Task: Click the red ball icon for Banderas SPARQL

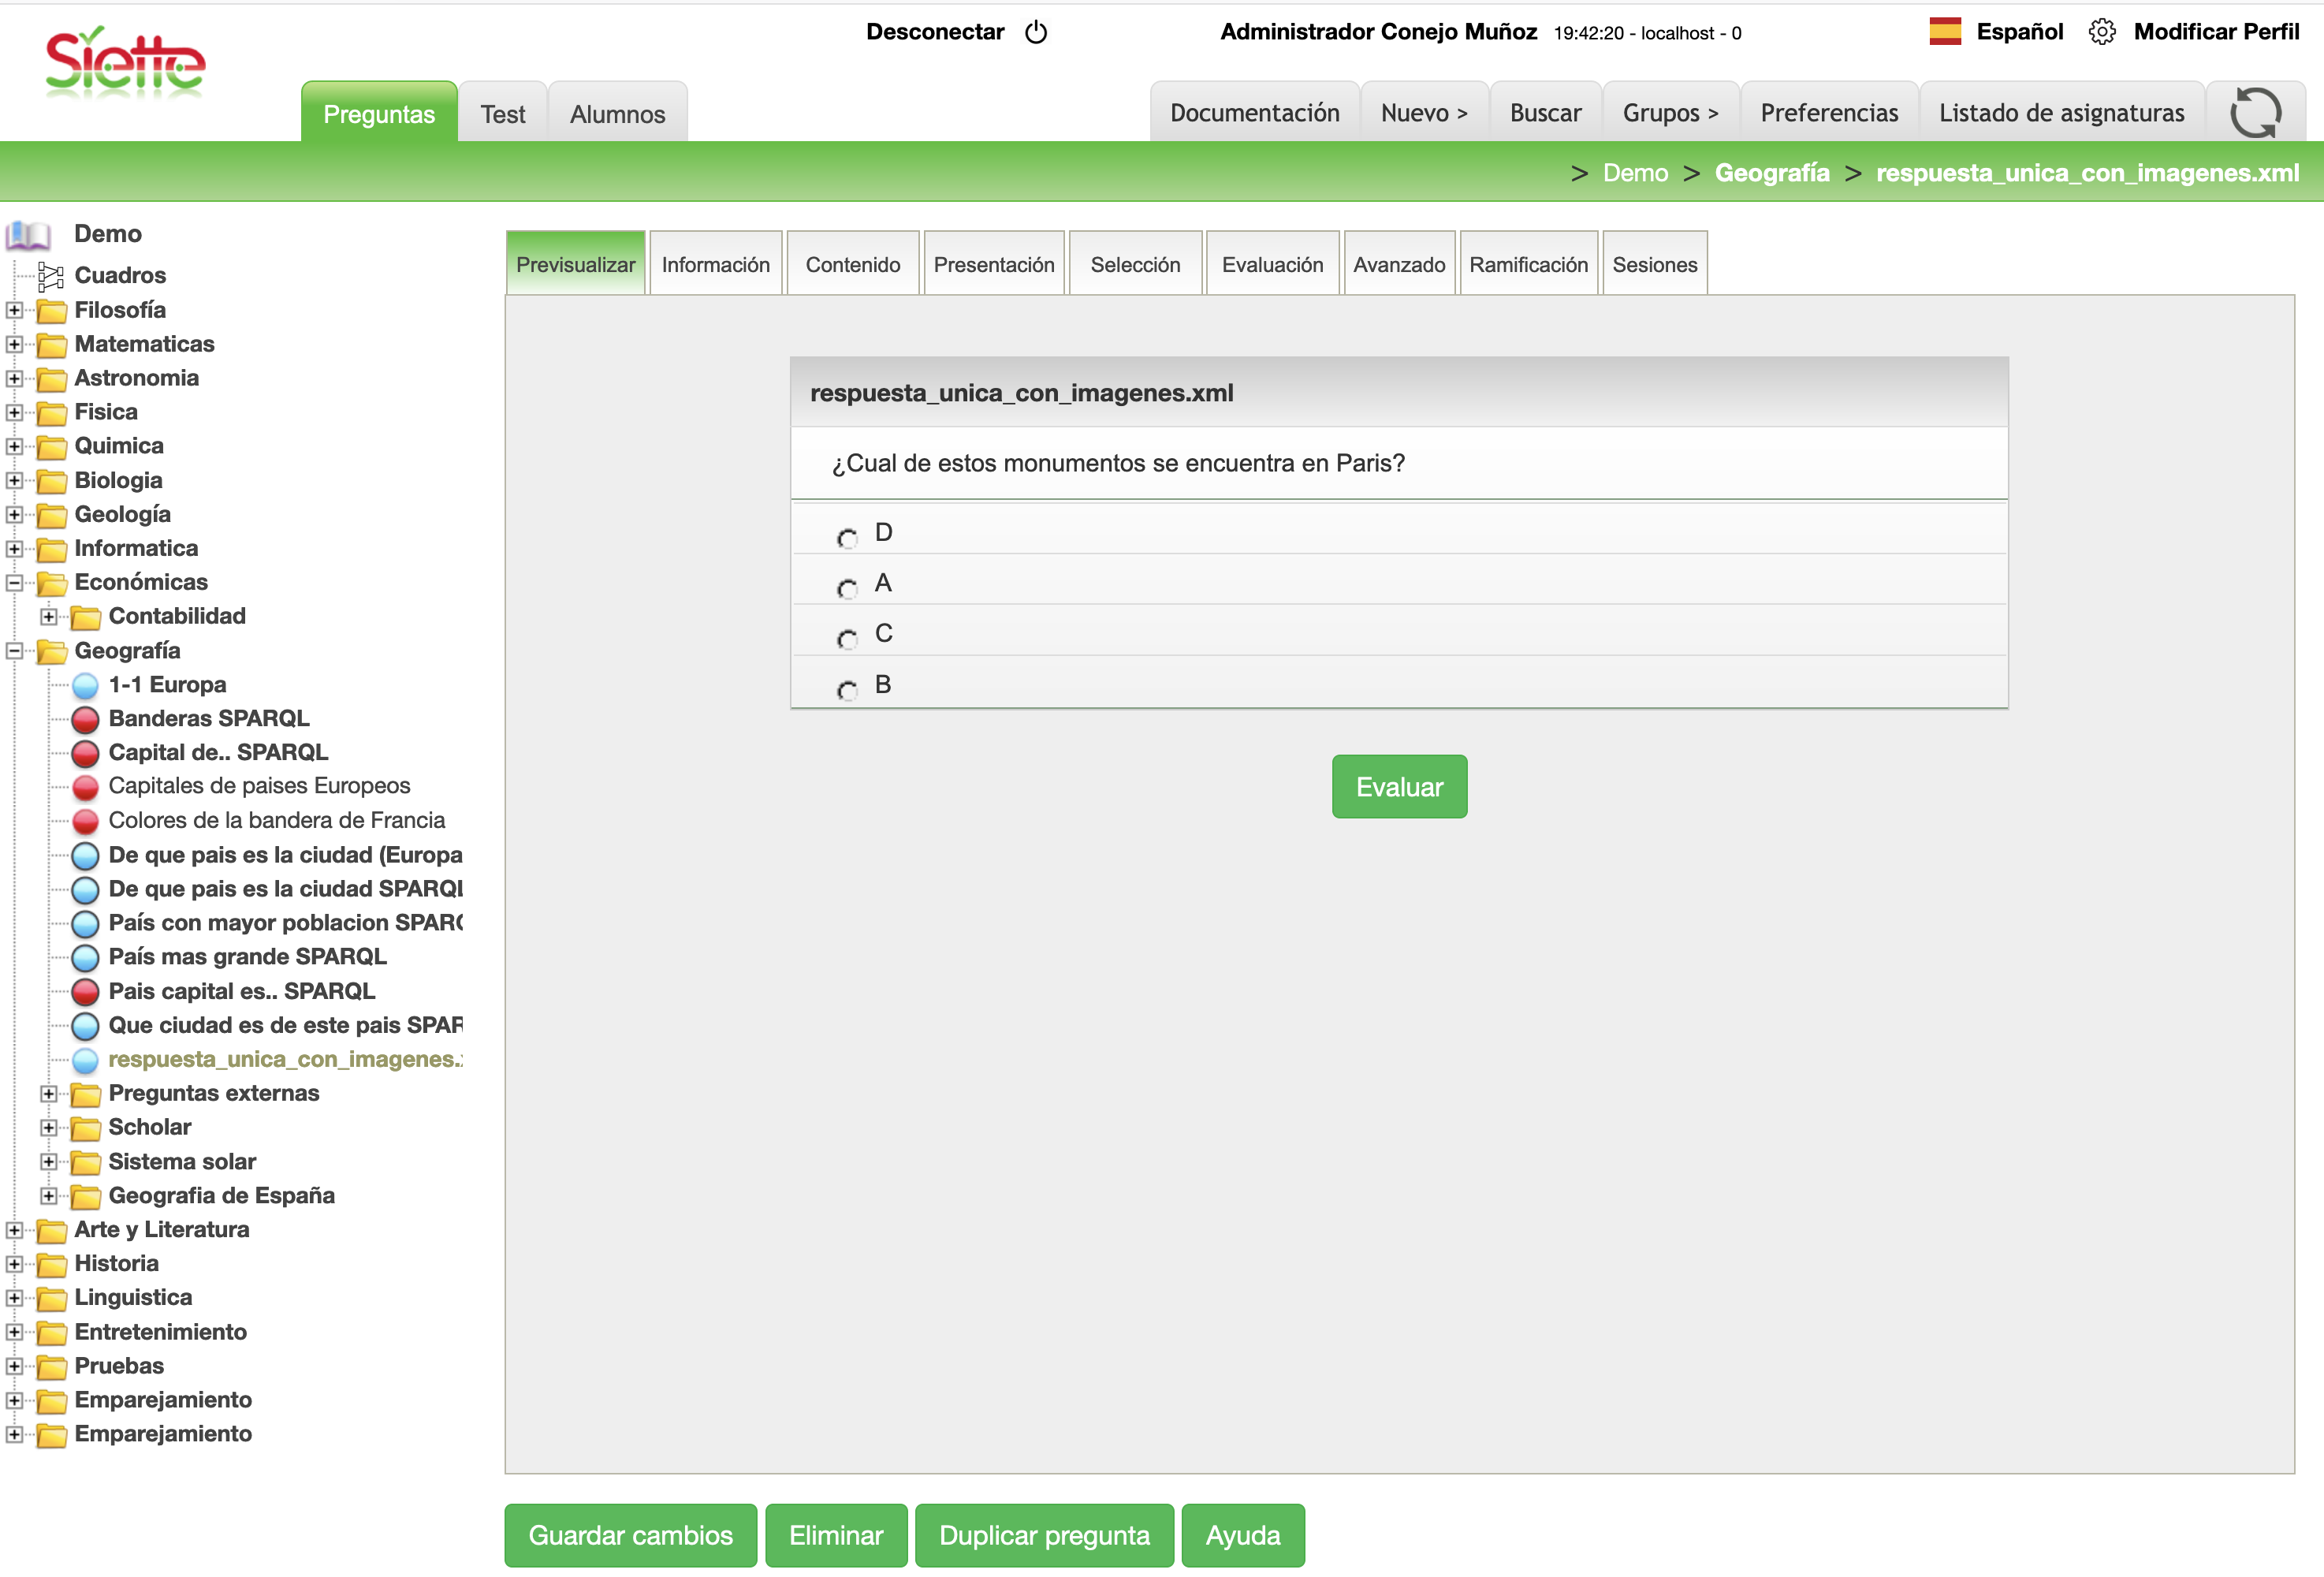Action: coord(86,719)
